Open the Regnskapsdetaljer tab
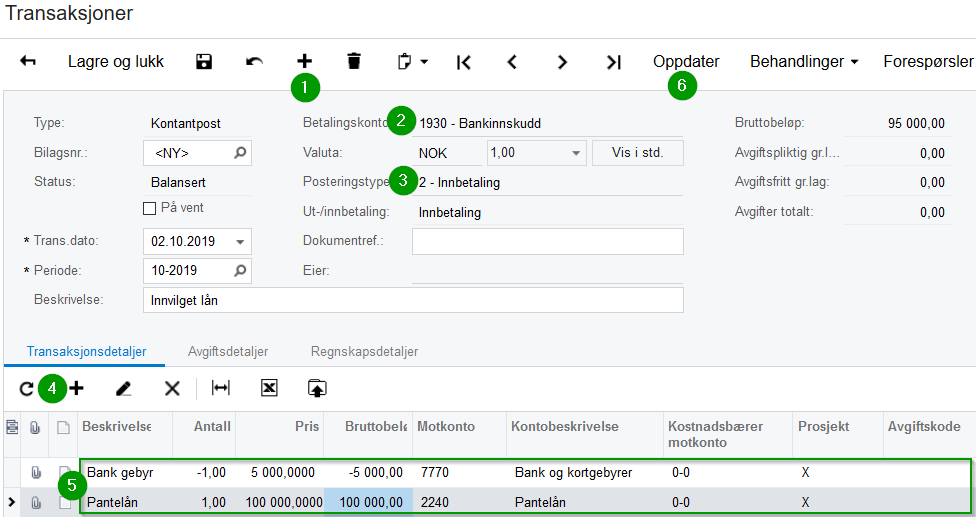Image resolution: width=976 pixels, height=517 pixels. pos(364,352)
